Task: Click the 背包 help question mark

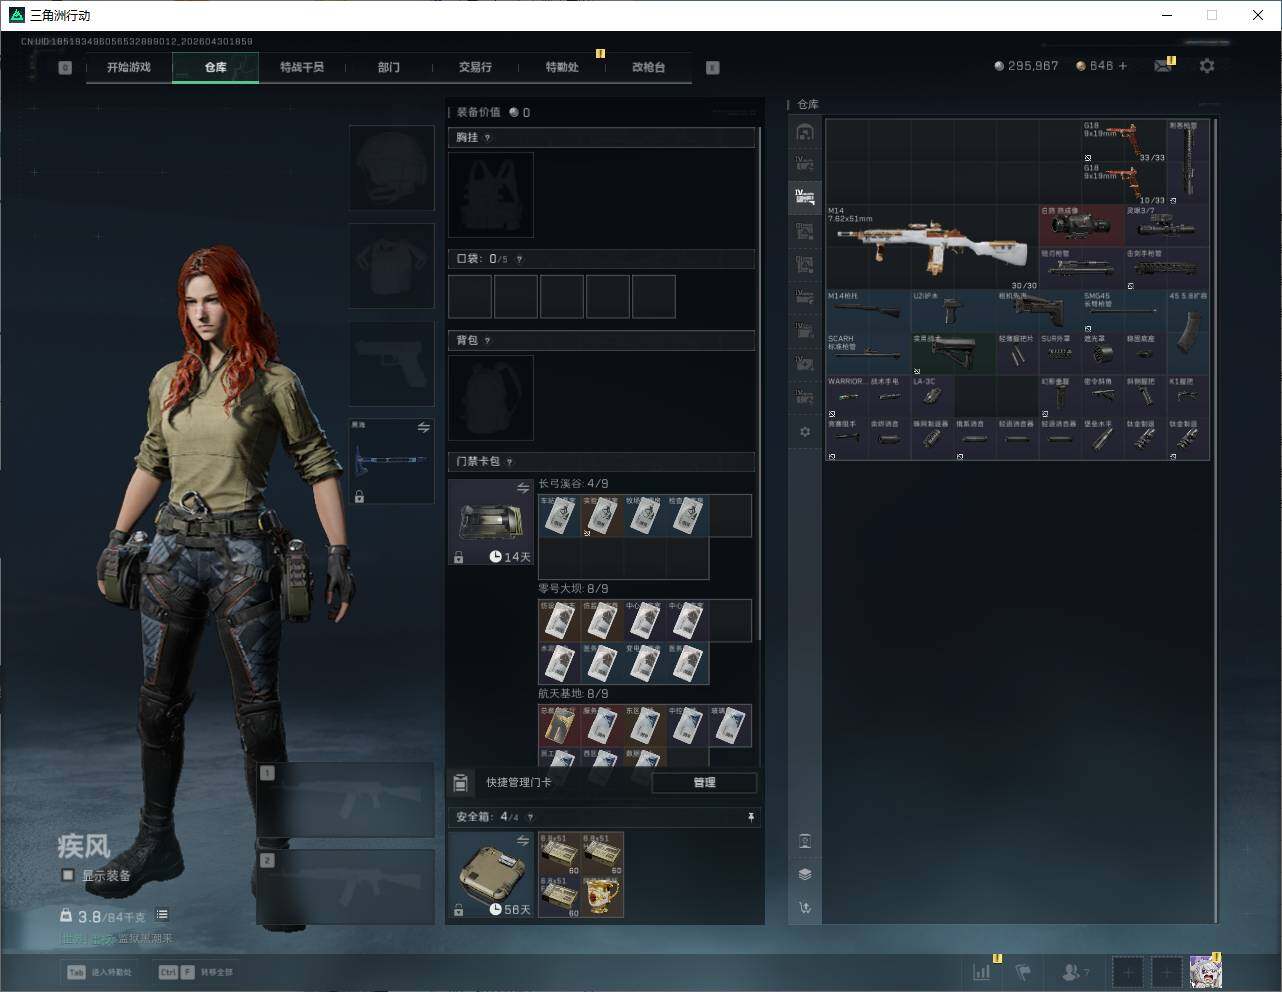Action: point(488,341)
